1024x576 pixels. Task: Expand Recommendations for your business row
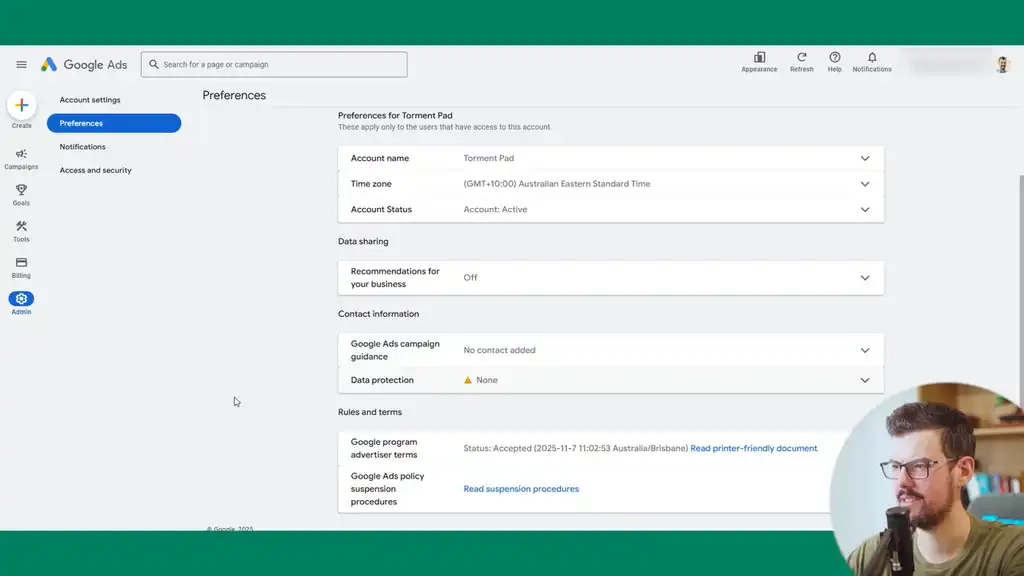pyautogui.click(x=865, y=278)
